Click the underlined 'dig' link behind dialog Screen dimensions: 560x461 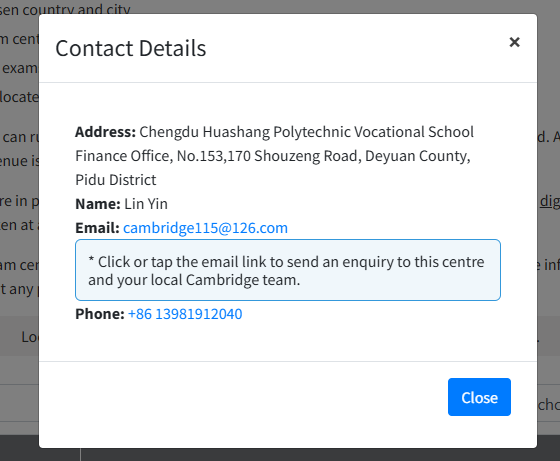(x=549, y=201)
